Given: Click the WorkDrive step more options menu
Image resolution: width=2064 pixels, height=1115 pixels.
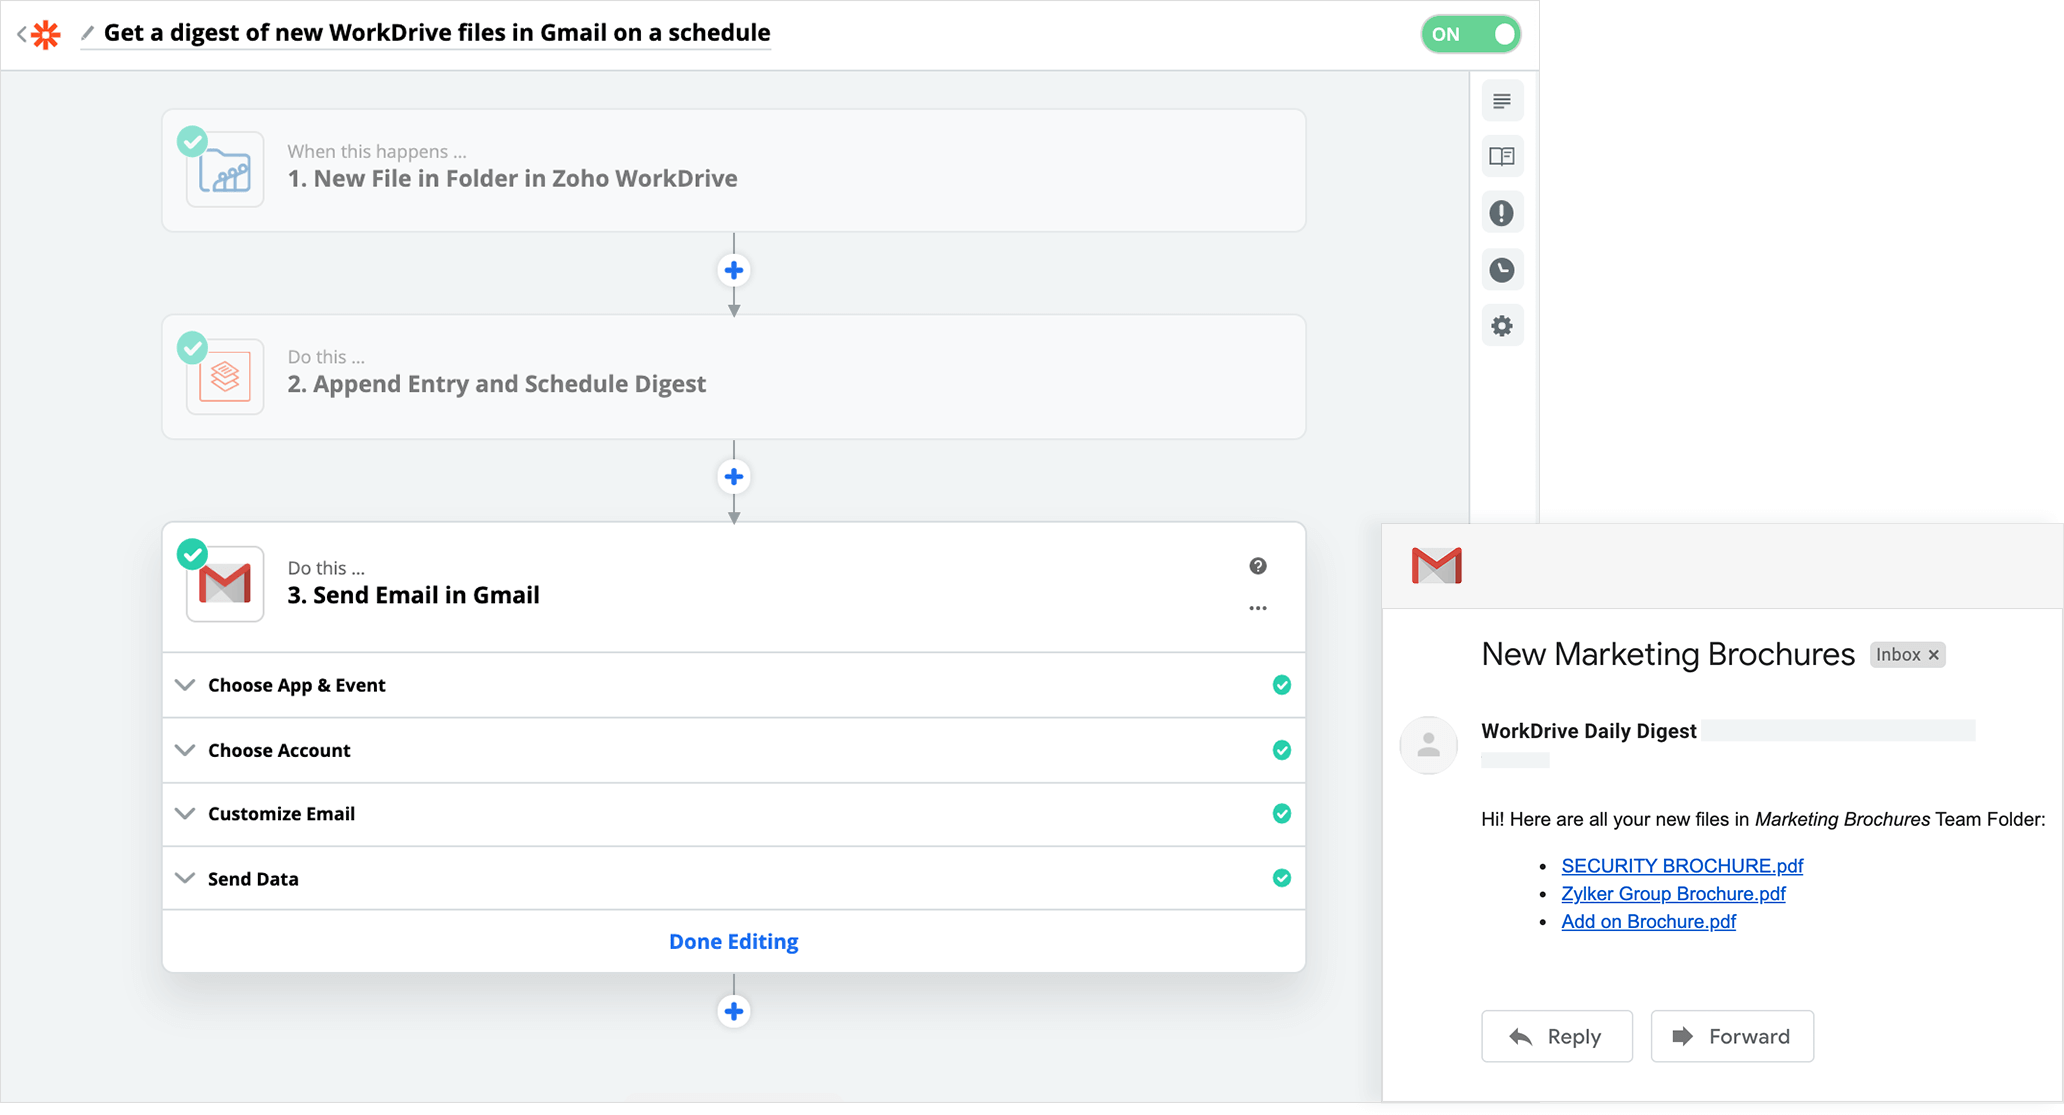Looking at the screenshot, I should point(1256,607).
